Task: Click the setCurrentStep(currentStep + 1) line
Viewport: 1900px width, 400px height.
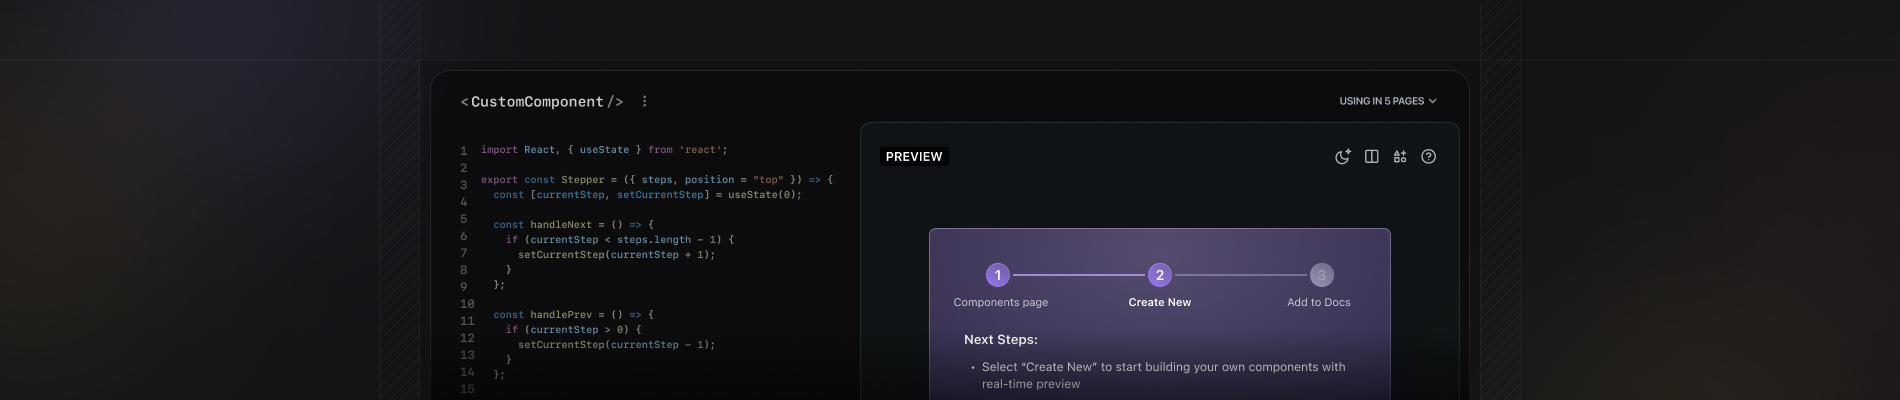Action: pos(617,255)
